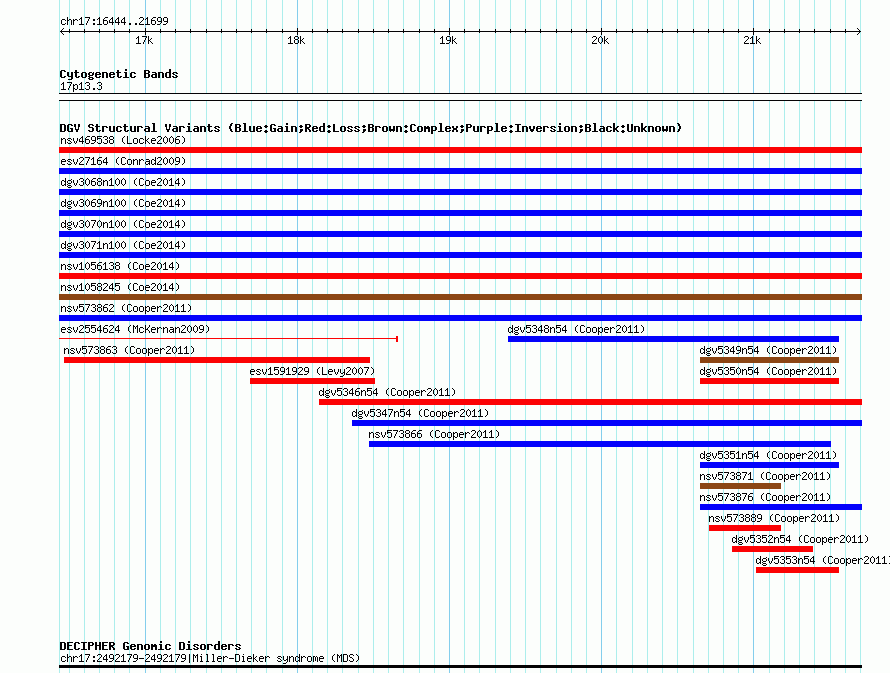Select the nsv573889 (Cooper2011) red bar
The width and height of the screenshot is (890, 673).
(x=745, y=528)
